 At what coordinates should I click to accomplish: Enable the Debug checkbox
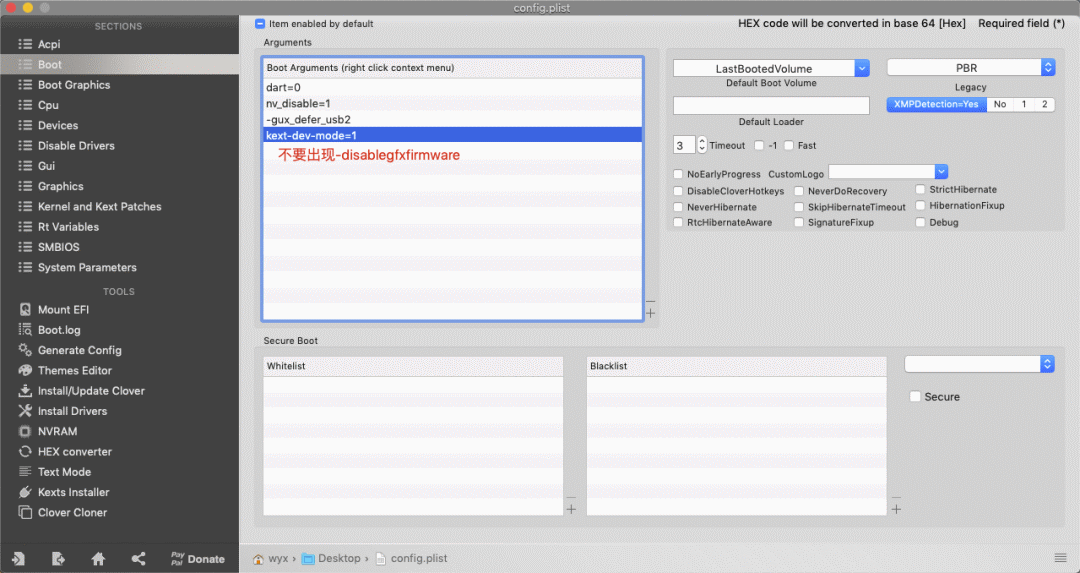pyautogui.click(x=920, y=222)
